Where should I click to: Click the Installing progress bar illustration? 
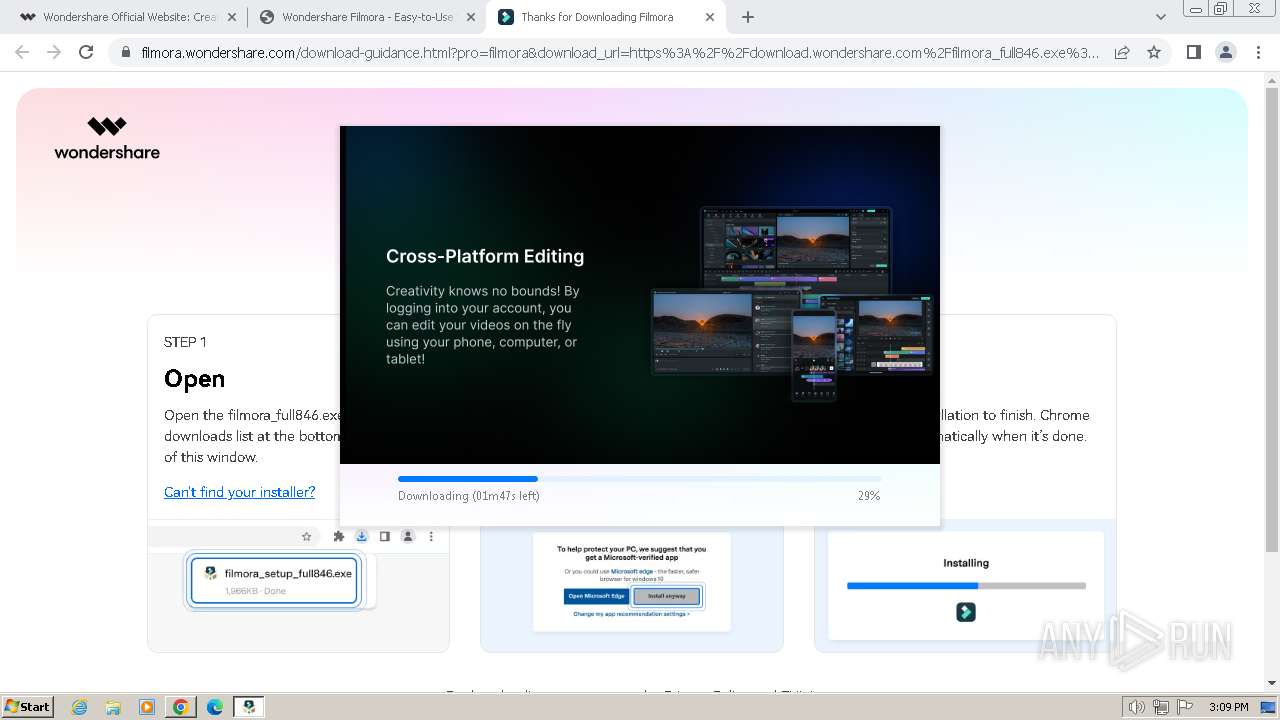pos(966,585)
